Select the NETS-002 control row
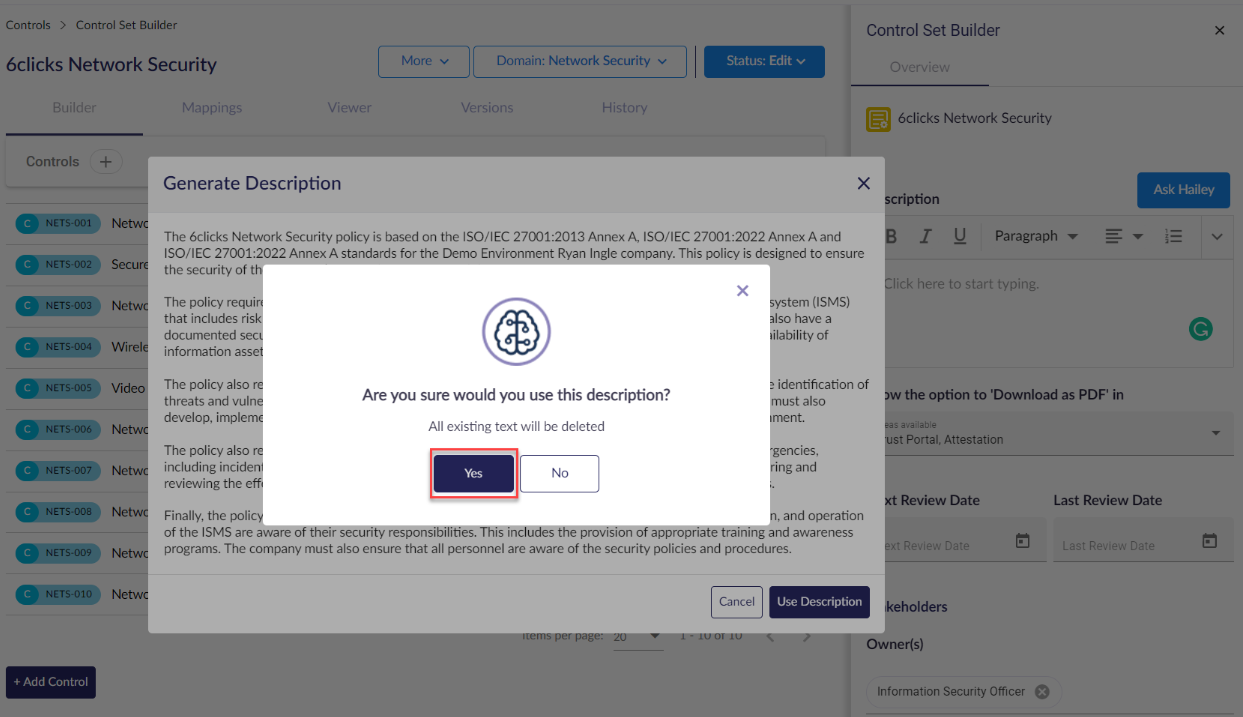Screen dimensions: 1243x717 (x=78, y=264)
